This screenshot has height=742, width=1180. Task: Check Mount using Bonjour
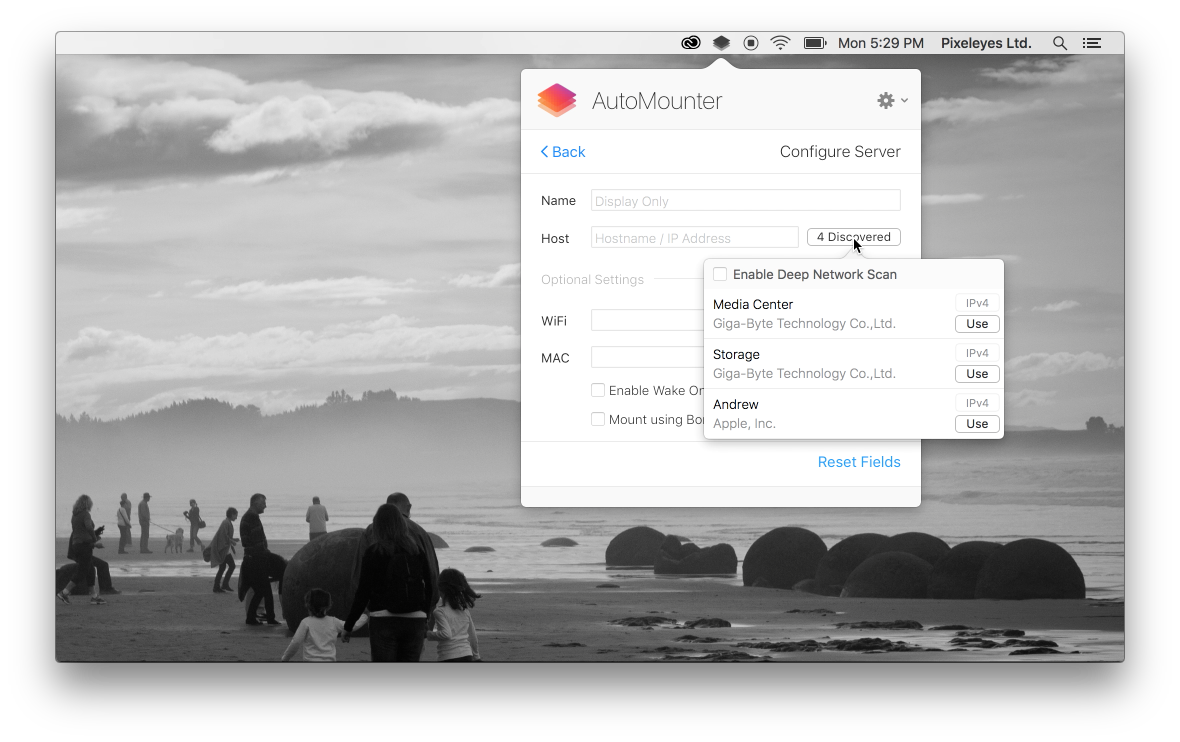pos(597,419)
